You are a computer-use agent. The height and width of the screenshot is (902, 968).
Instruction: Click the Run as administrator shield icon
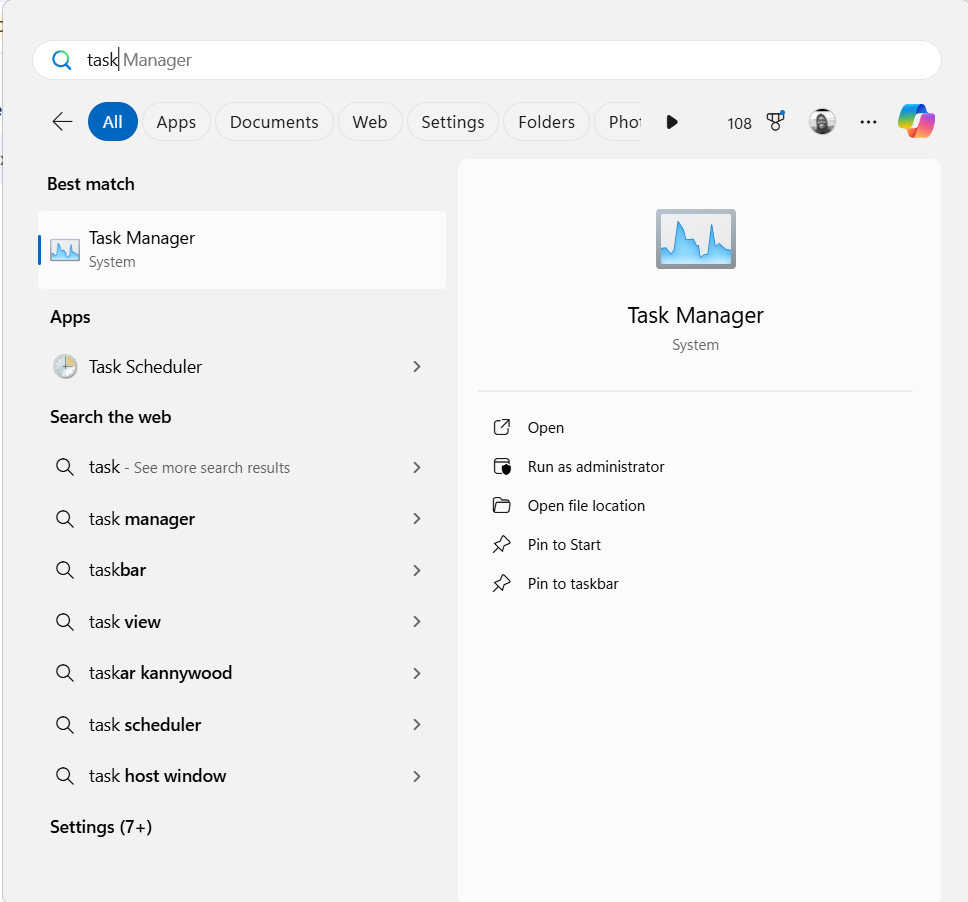[502, 466]
